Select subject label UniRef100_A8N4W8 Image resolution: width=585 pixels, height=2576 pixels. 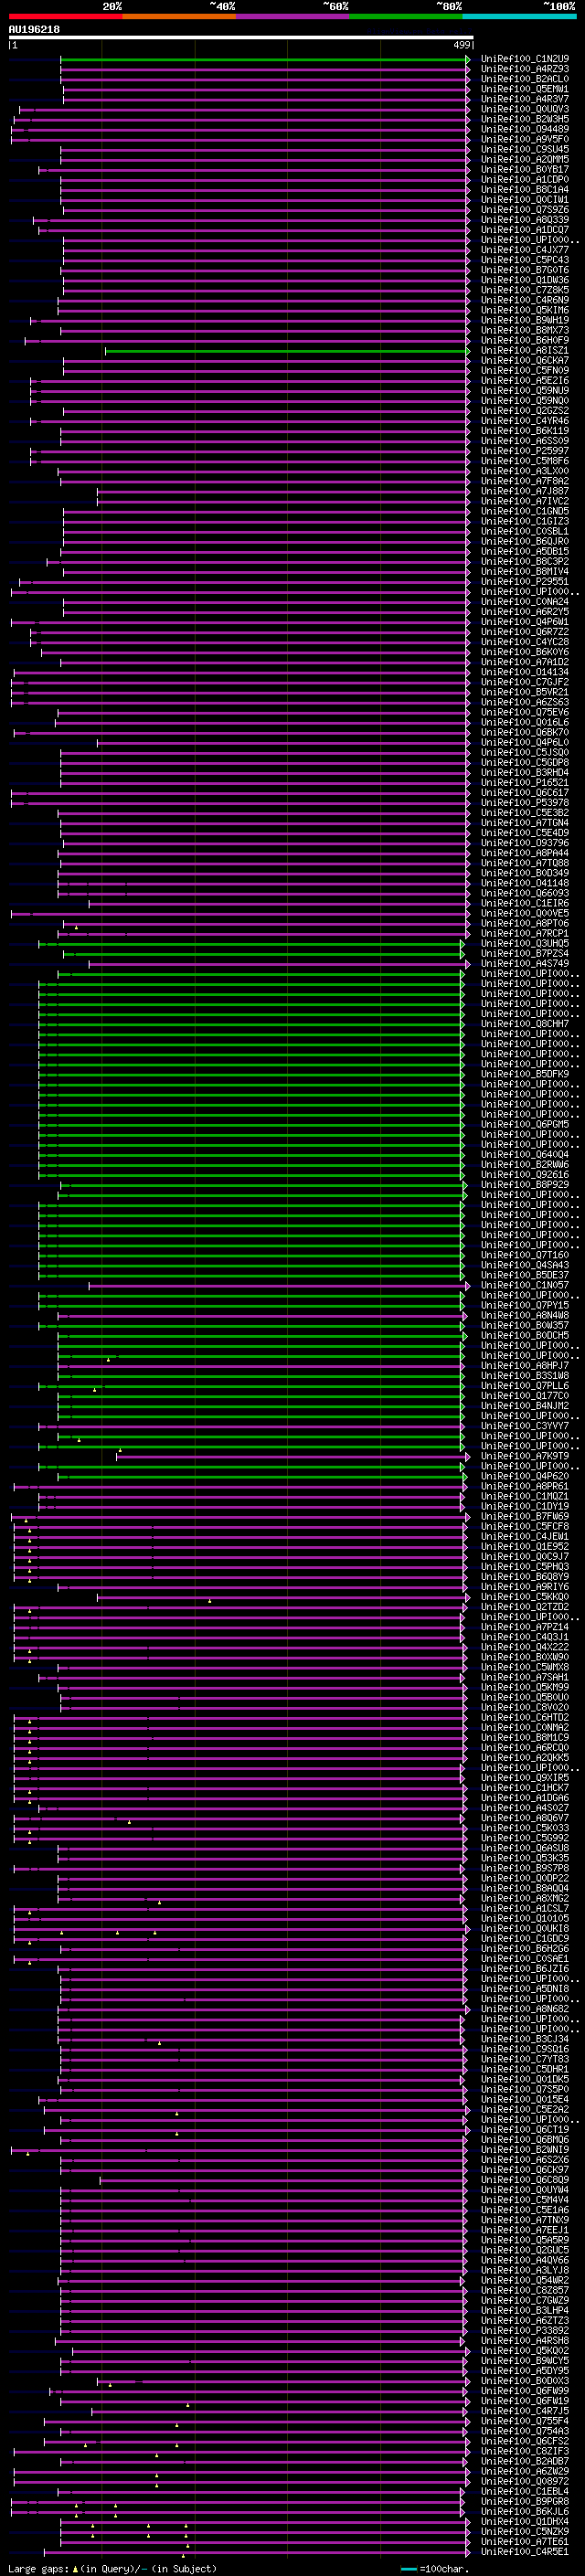coord(525,1315)
